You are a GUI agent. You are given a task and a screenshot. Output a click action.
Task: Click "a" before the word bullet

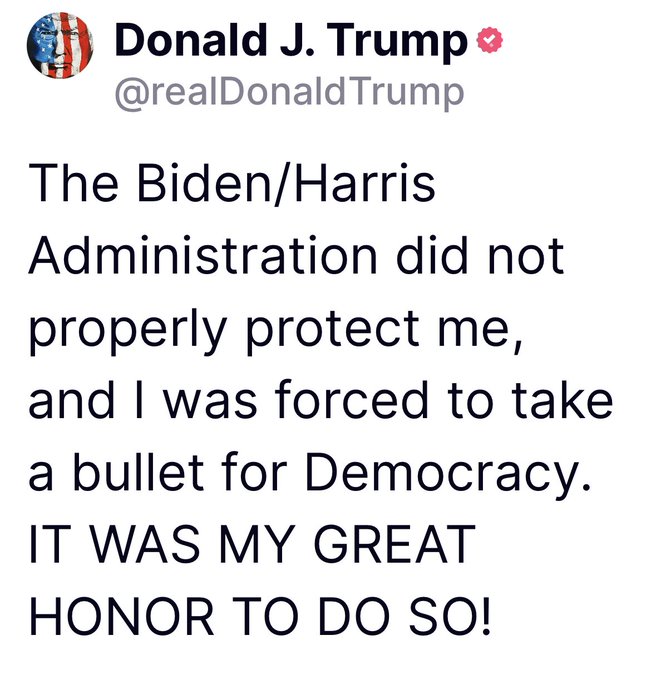coord(41,477)
